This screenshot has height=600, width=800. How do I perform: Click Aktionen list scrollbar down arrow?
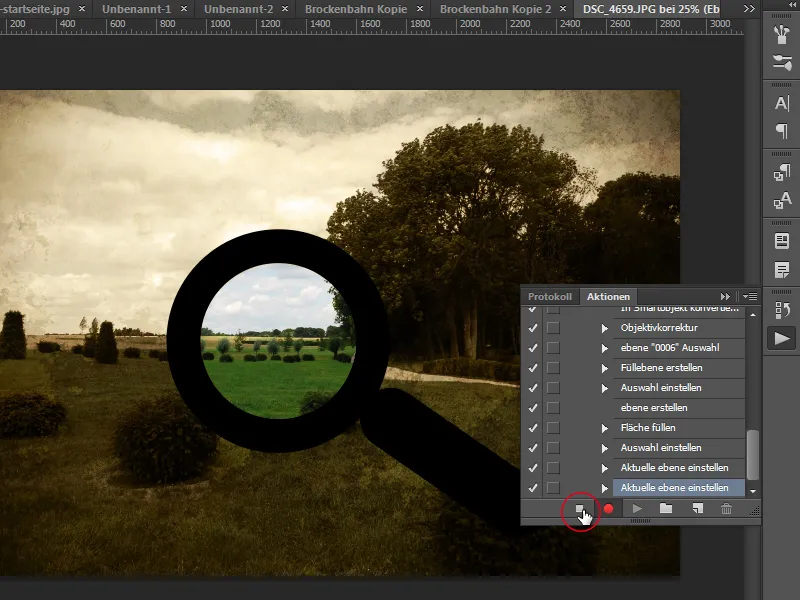pyautogui.click(x=753, y=491)
